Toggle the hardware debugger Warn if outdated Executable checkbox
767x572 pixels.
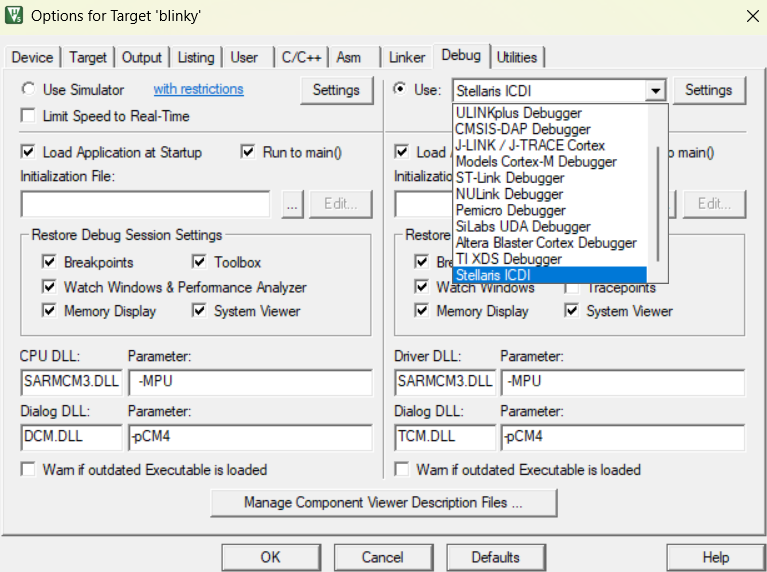(402, 470)
